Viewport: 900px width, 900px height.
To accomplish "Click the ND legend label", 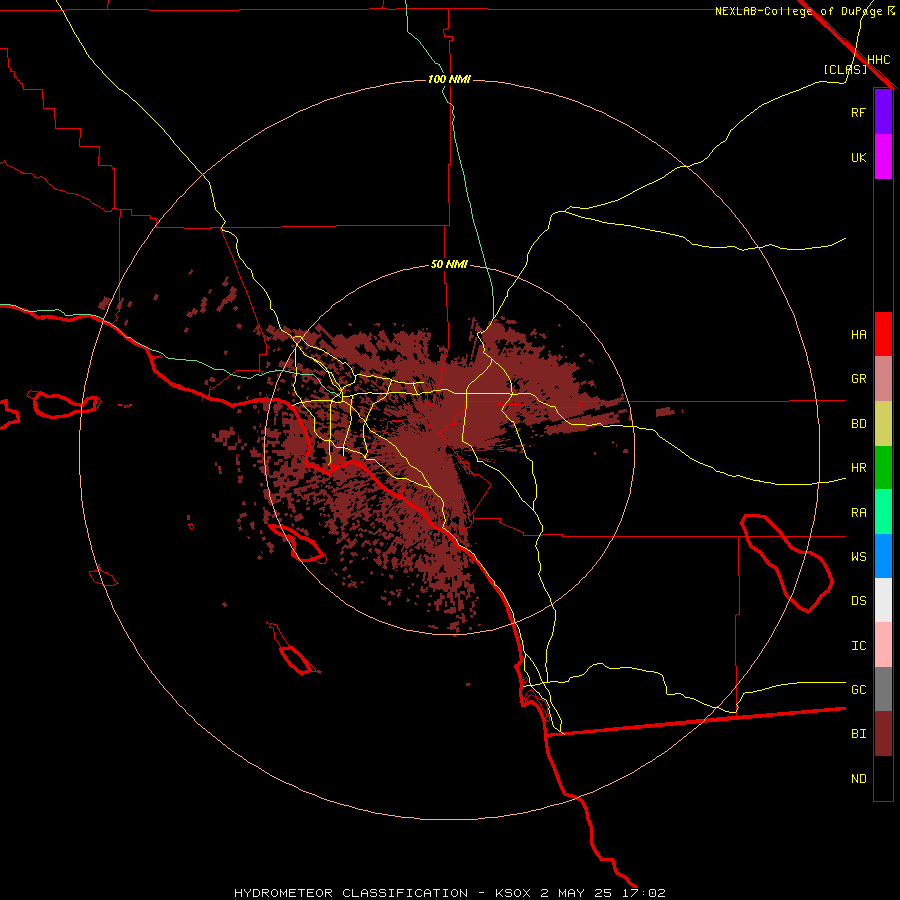I will pyautogui.click(x=859, y=779).
